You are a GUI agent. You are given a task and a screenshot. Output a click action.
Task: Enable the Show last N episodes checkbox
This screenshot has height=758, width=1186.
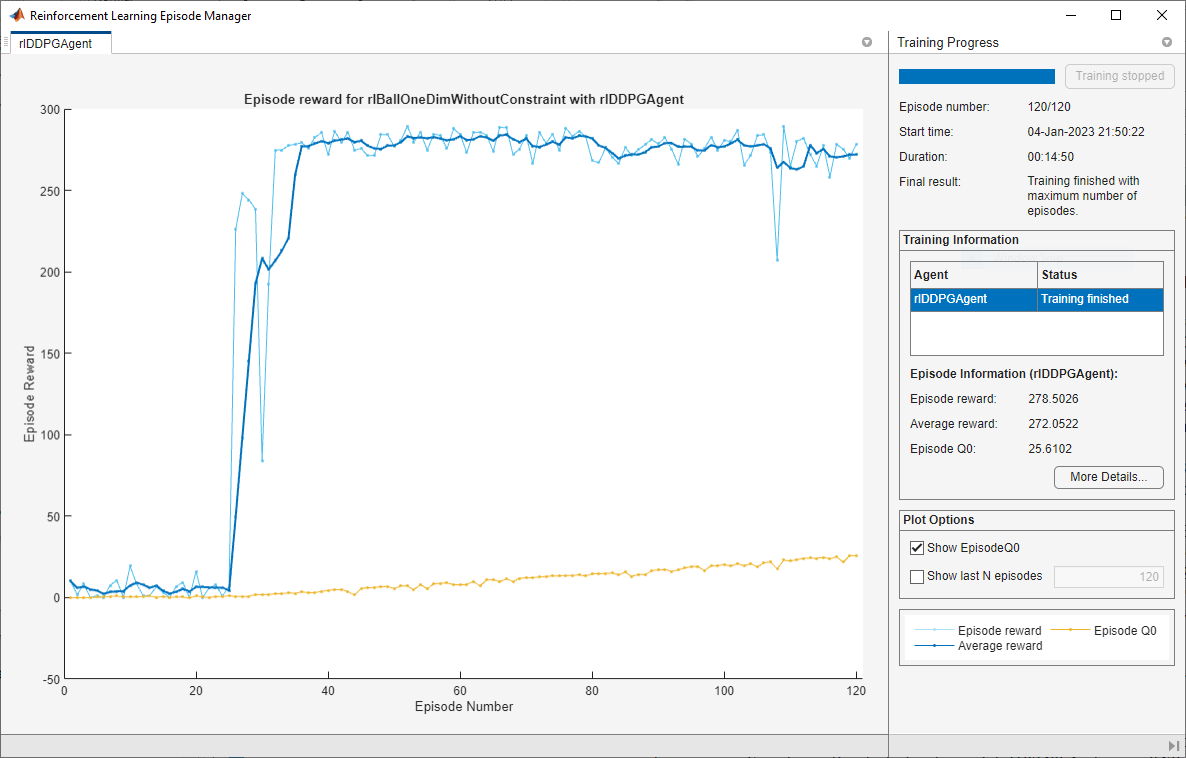tap(917, 576)
